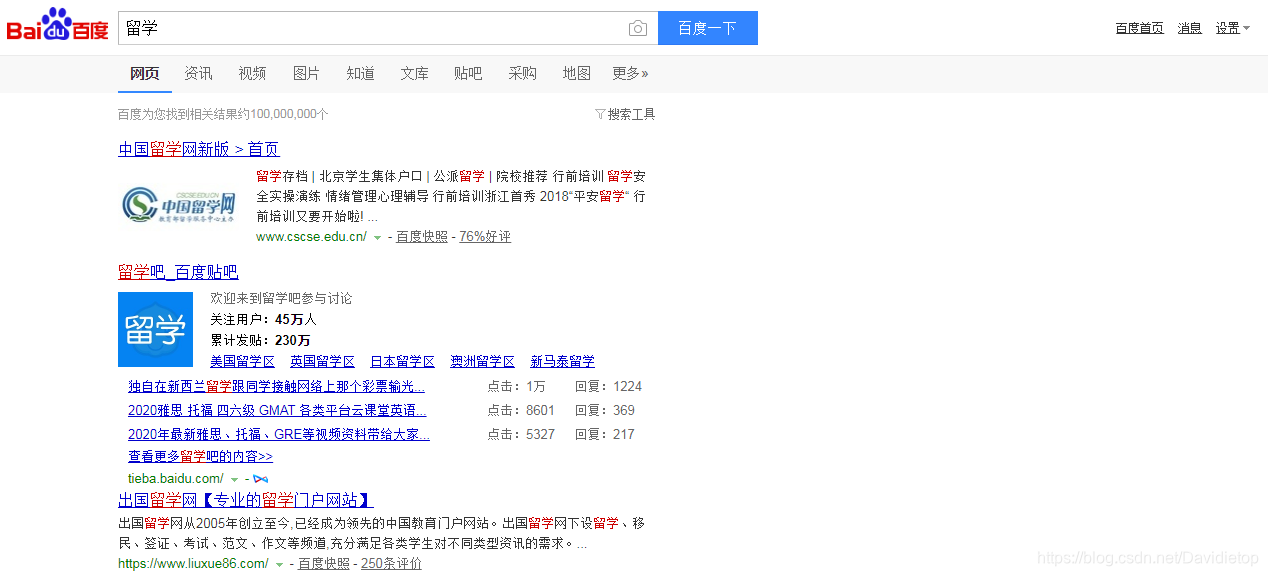
Task: Expand the 更多» tab menu
Action: click(630, 73)
